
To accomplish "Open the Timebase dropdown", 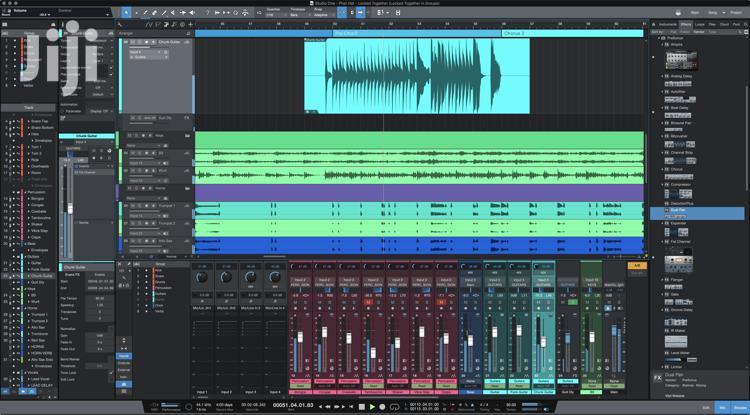I will 298,15.
